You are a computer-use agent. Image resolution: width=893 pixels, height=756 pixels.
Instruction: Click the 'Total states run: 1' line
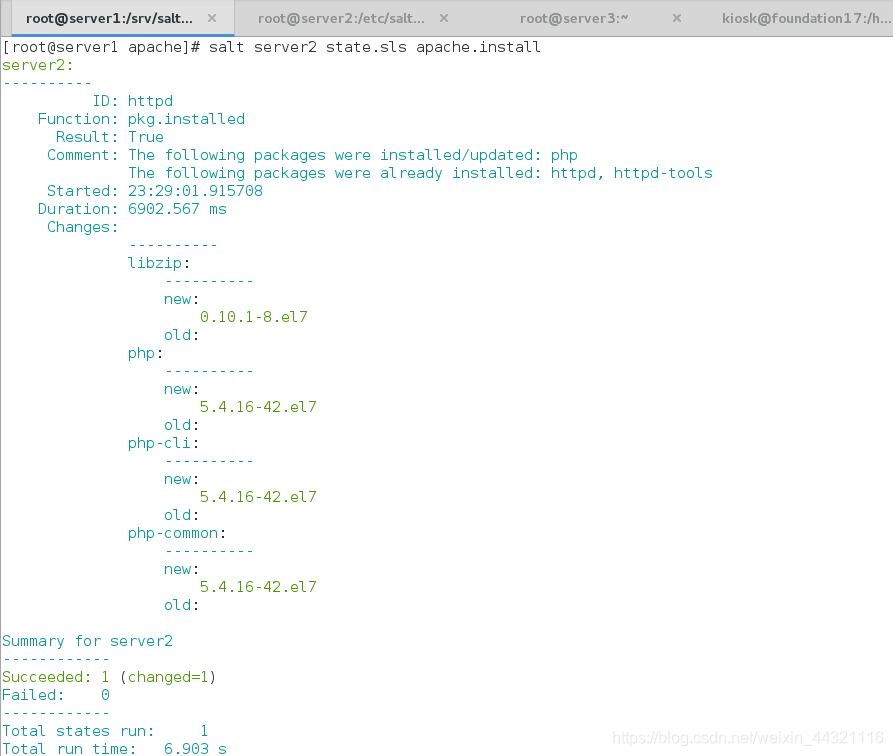[105, 731]
